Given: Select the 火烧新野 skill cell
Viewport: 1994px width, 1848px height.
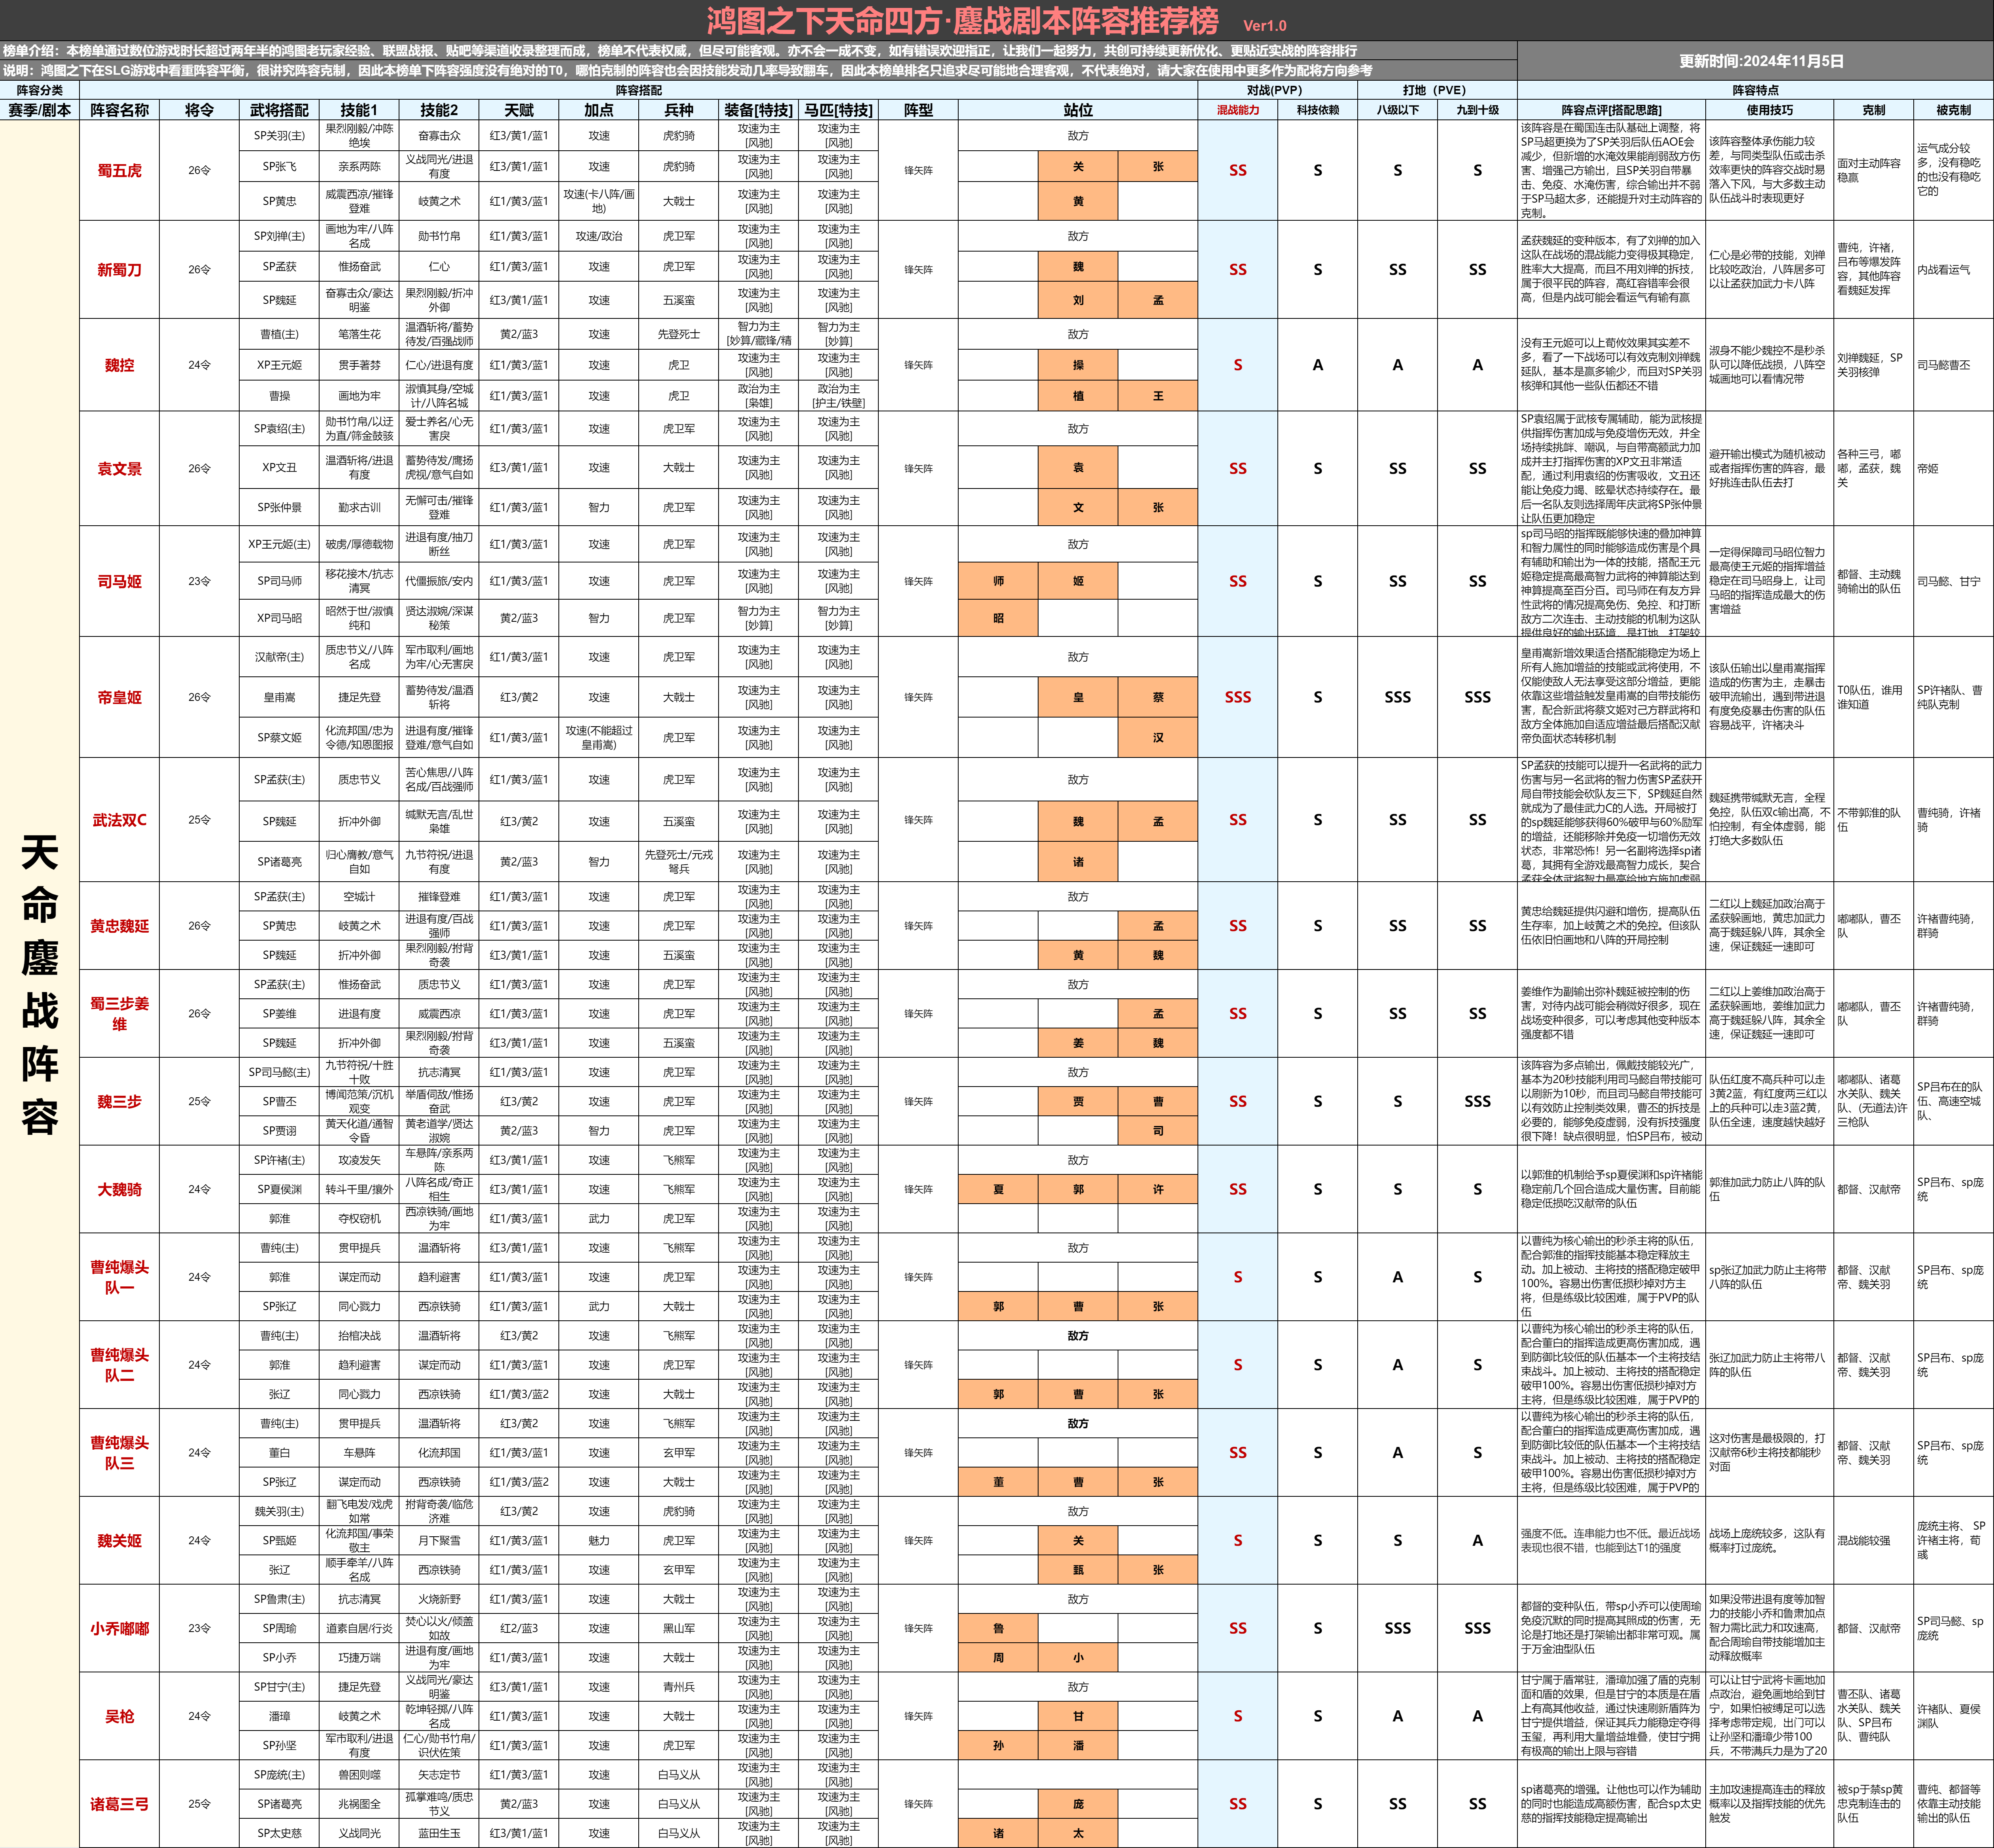Looking at the screenshot, I should coord(439,1599).
